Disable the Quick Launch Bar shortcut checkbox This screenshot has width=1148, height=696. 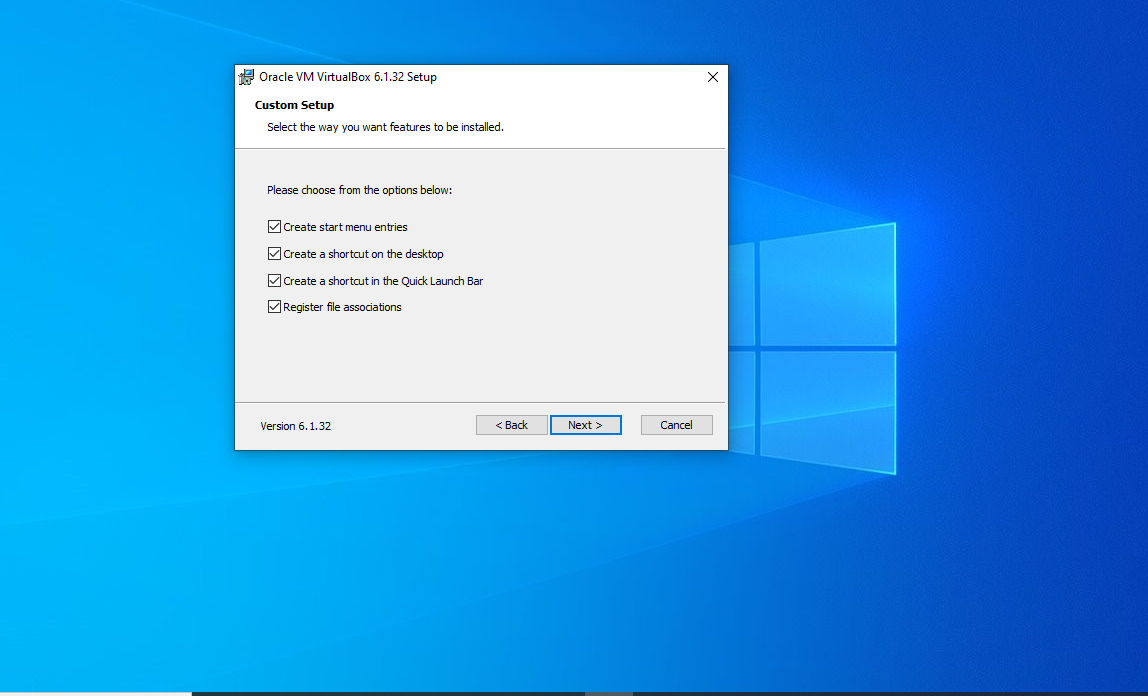(275, 280)
